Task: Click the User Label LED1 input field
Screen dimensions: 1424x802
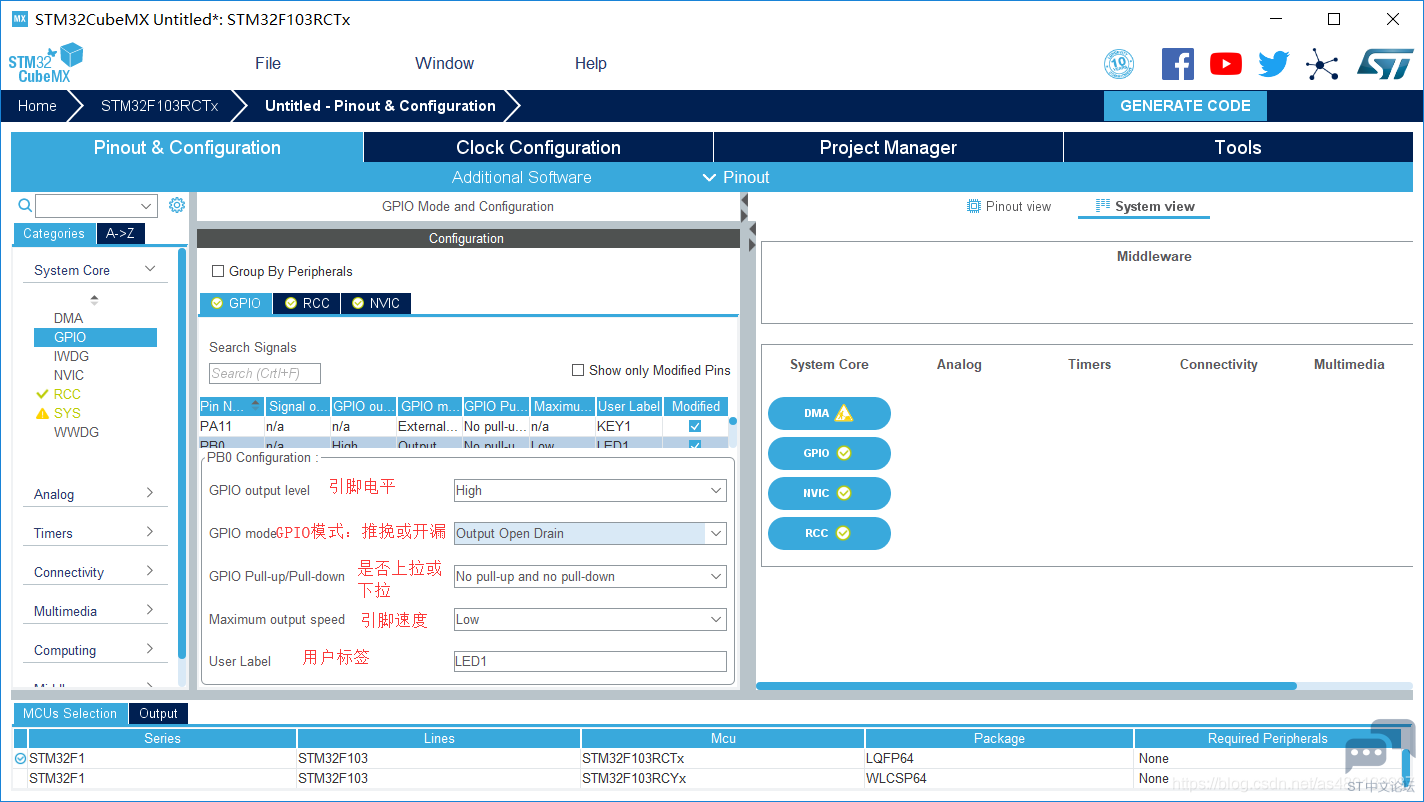Action: tap(590, 661)
